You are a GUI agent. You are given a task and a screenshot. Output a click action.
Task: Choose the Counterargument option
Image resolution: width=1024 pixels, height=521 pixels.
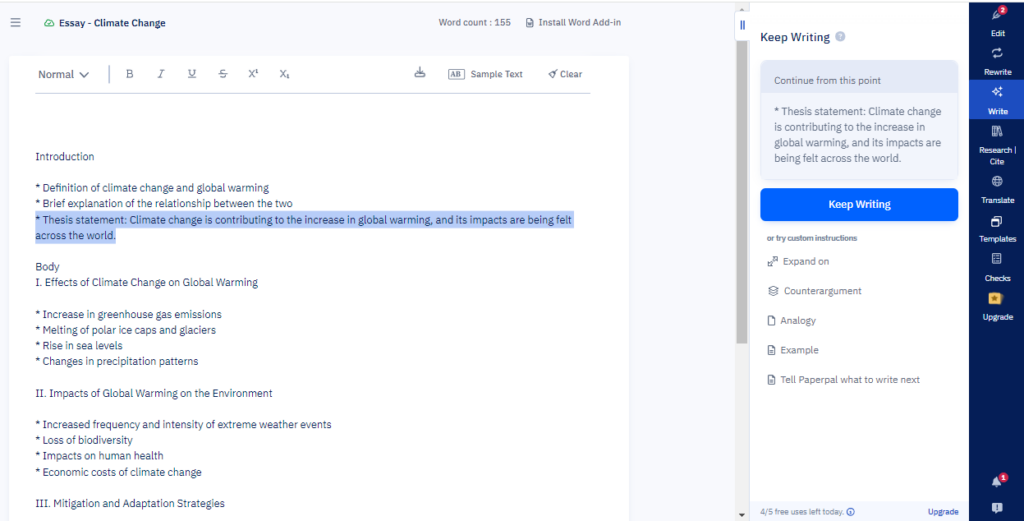(822, 291)
